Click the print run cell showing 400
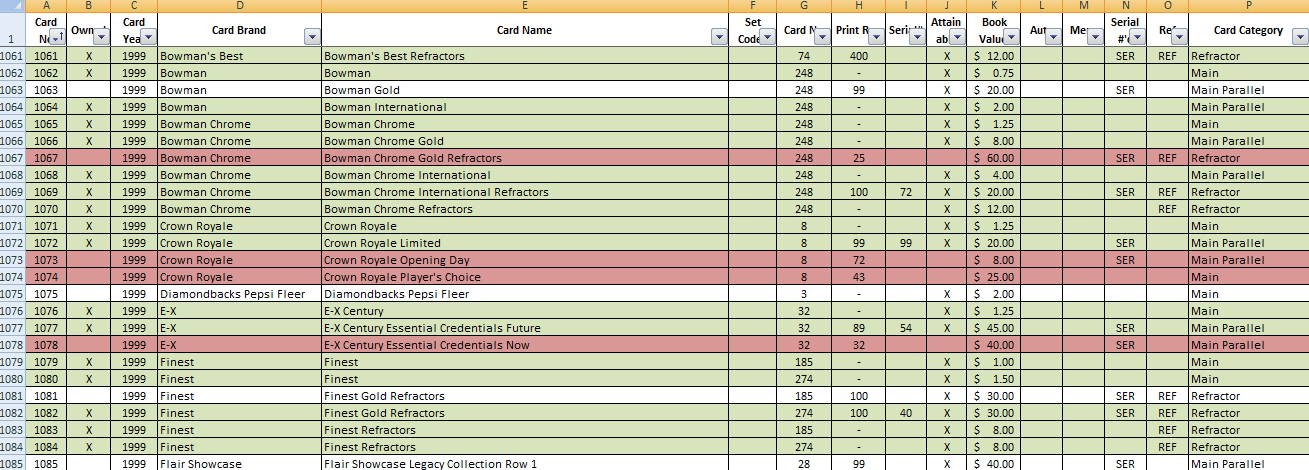The width and height of the screenshot is (1309, 470). [858, 56]
